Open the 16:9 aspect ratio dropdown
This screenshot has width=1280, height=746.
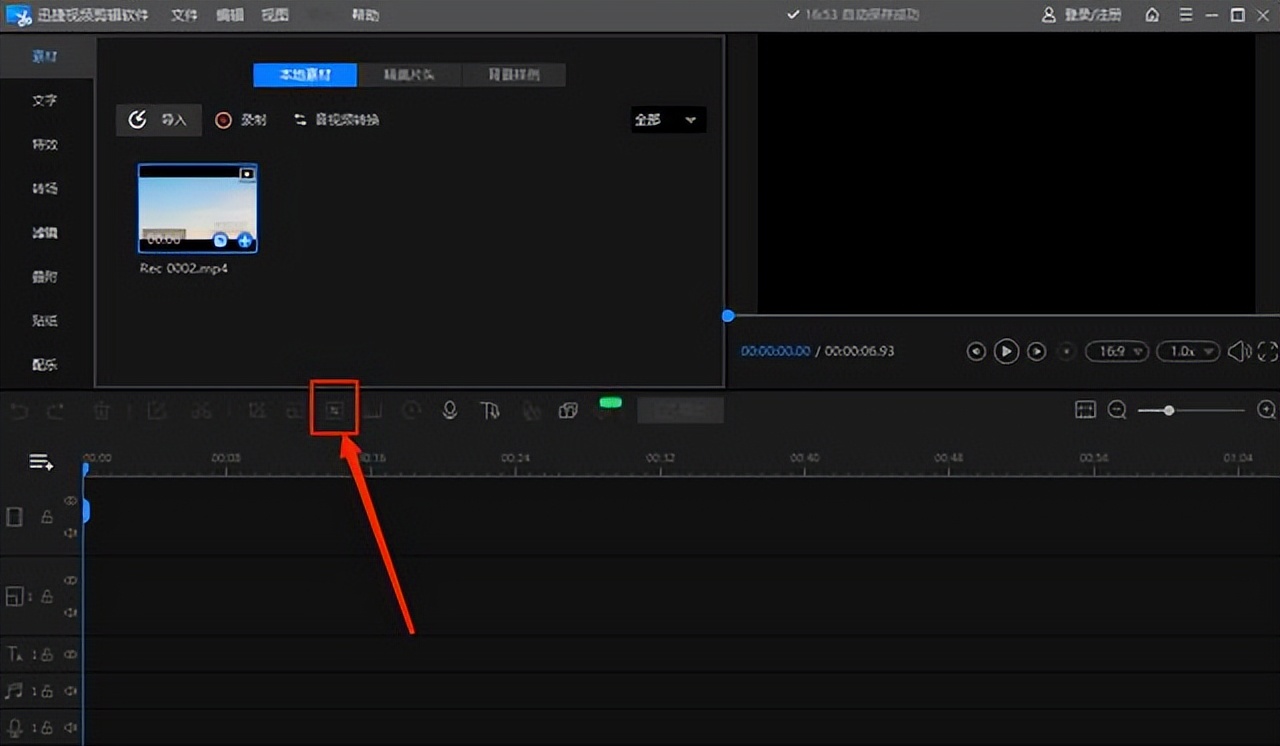[1116, 351]
